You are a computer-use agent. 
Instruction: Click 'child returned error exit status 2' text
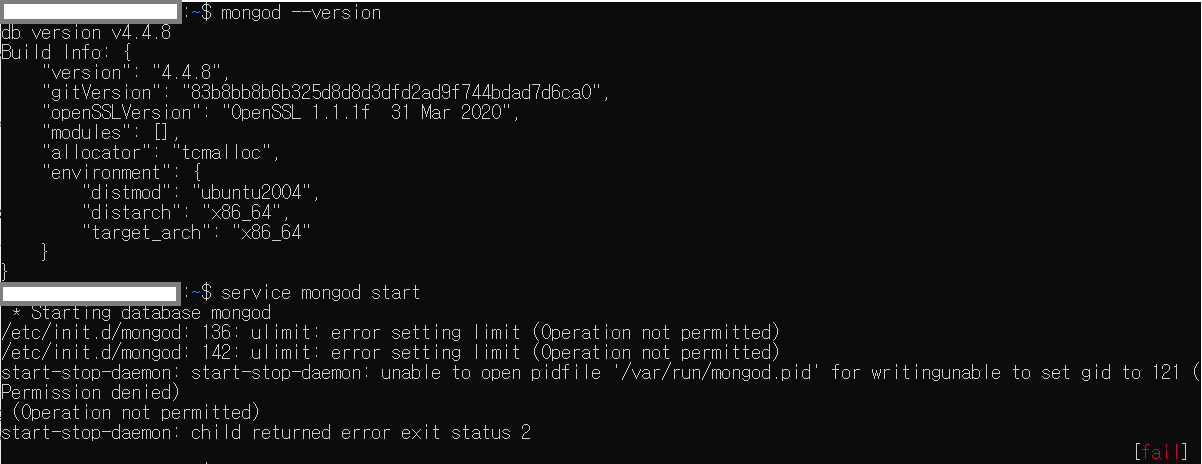361,433
